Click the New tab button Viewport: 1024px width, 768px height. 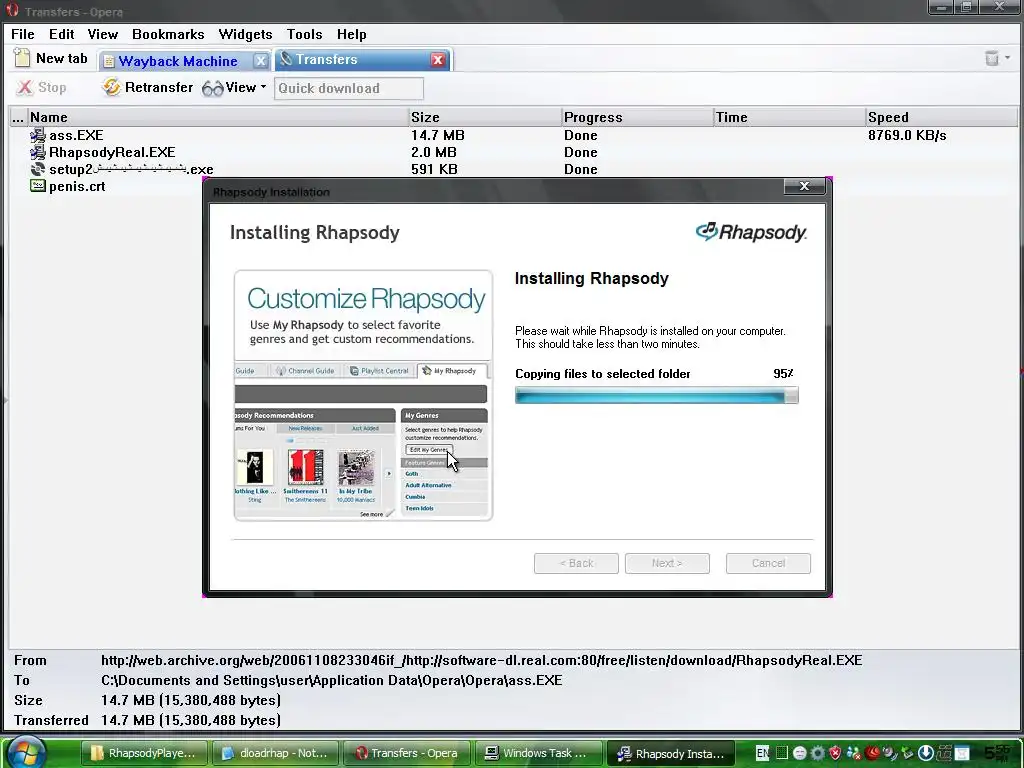(x=51, y=58)
